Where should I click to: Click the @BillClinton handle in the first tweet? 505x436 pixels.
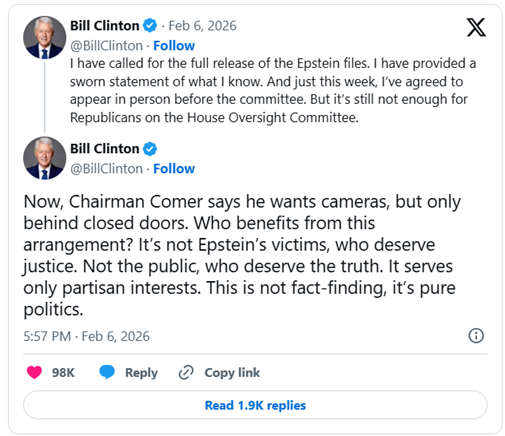coord(106,46)
